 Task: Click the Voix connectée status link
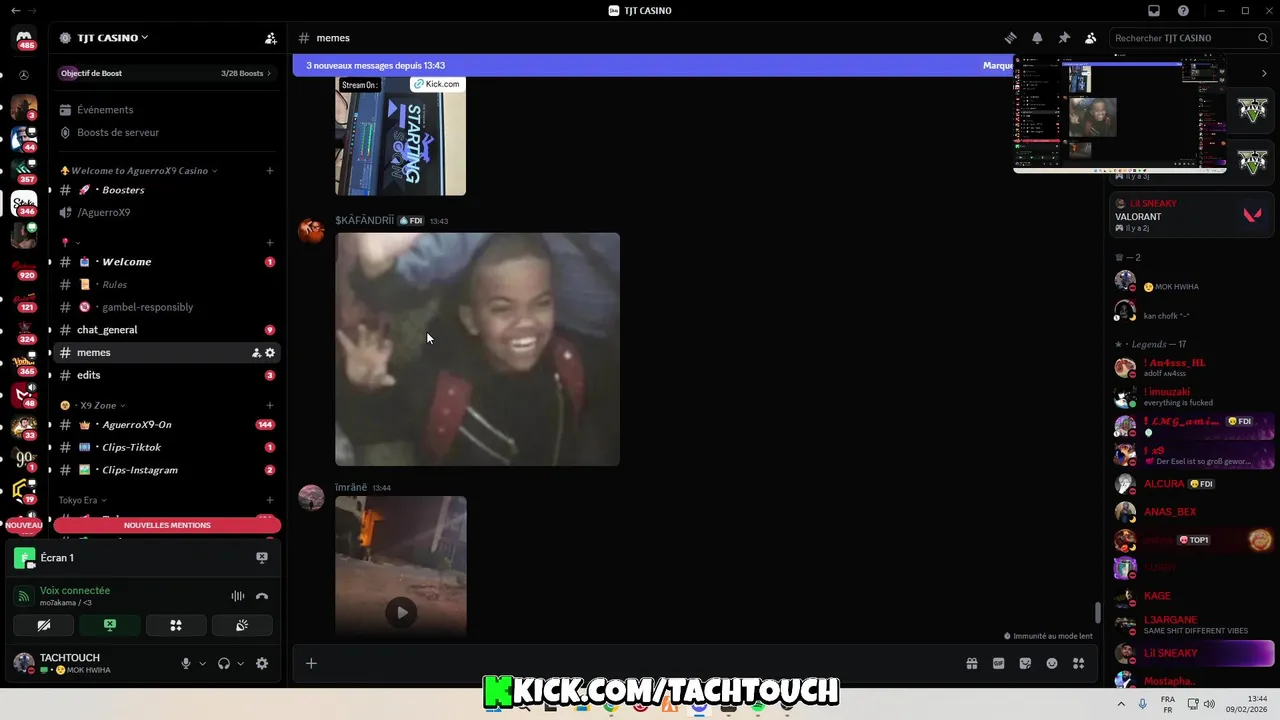(75, 591)
